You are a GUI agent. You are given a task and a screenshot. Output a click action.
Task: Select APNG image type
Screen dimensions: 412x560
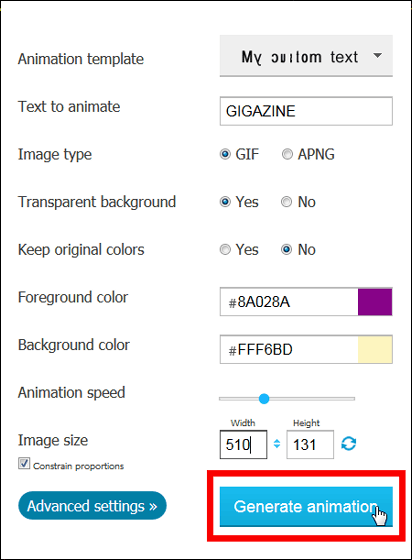(x=287, y=154)
